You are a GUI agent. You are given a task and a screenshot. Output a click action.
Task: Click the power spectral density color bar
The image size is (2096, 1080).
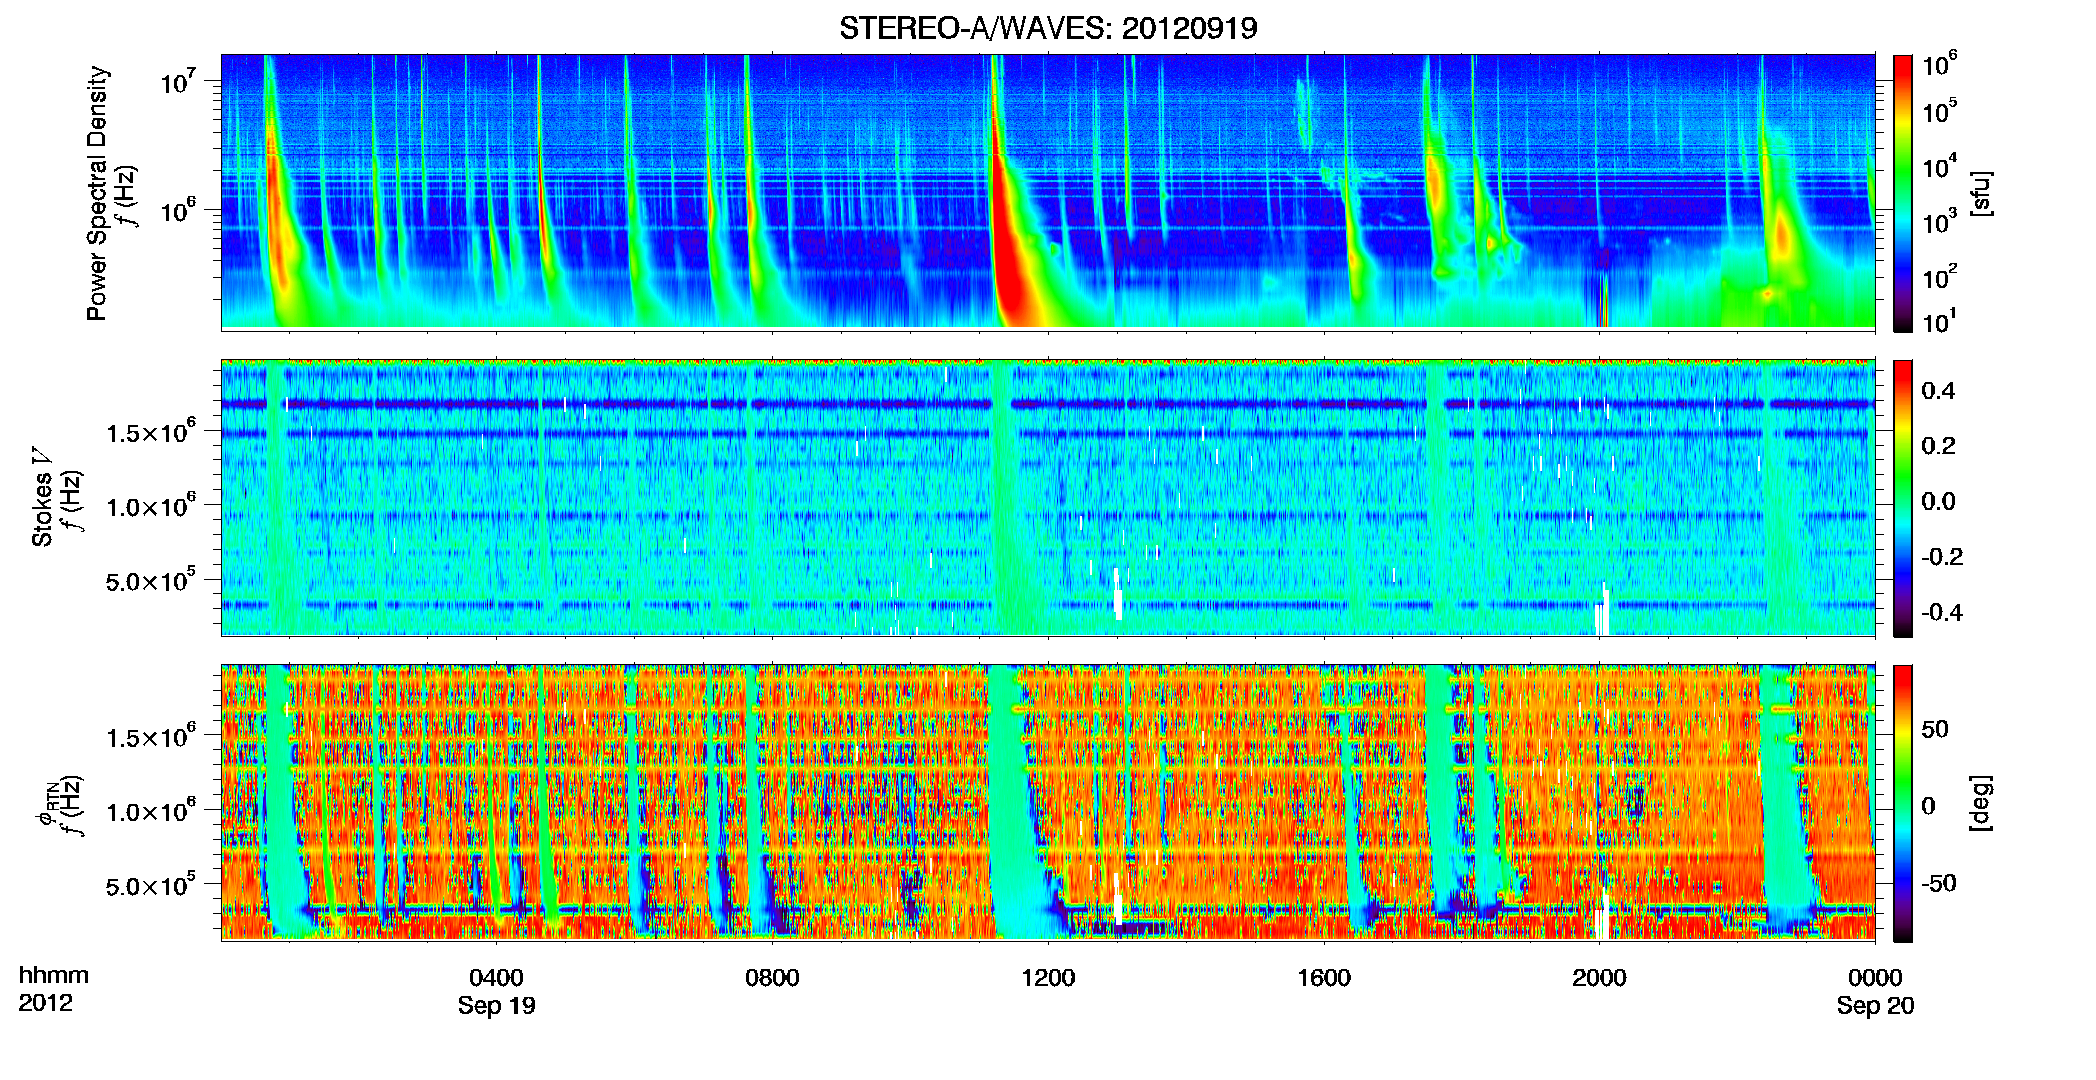[1903, 193]
